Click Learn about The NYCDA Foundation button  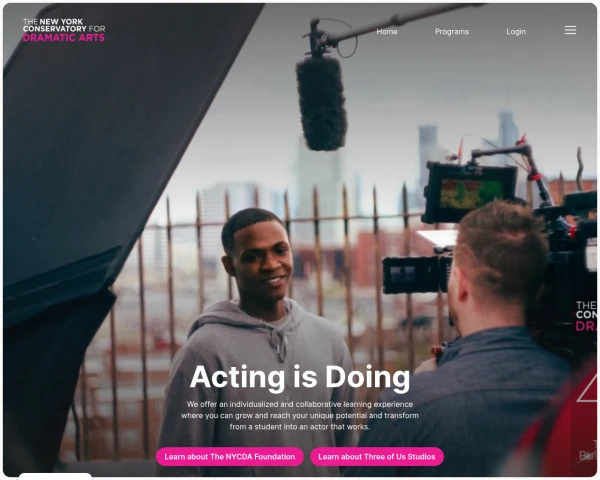pyautogui.click(x=230, y=457)
